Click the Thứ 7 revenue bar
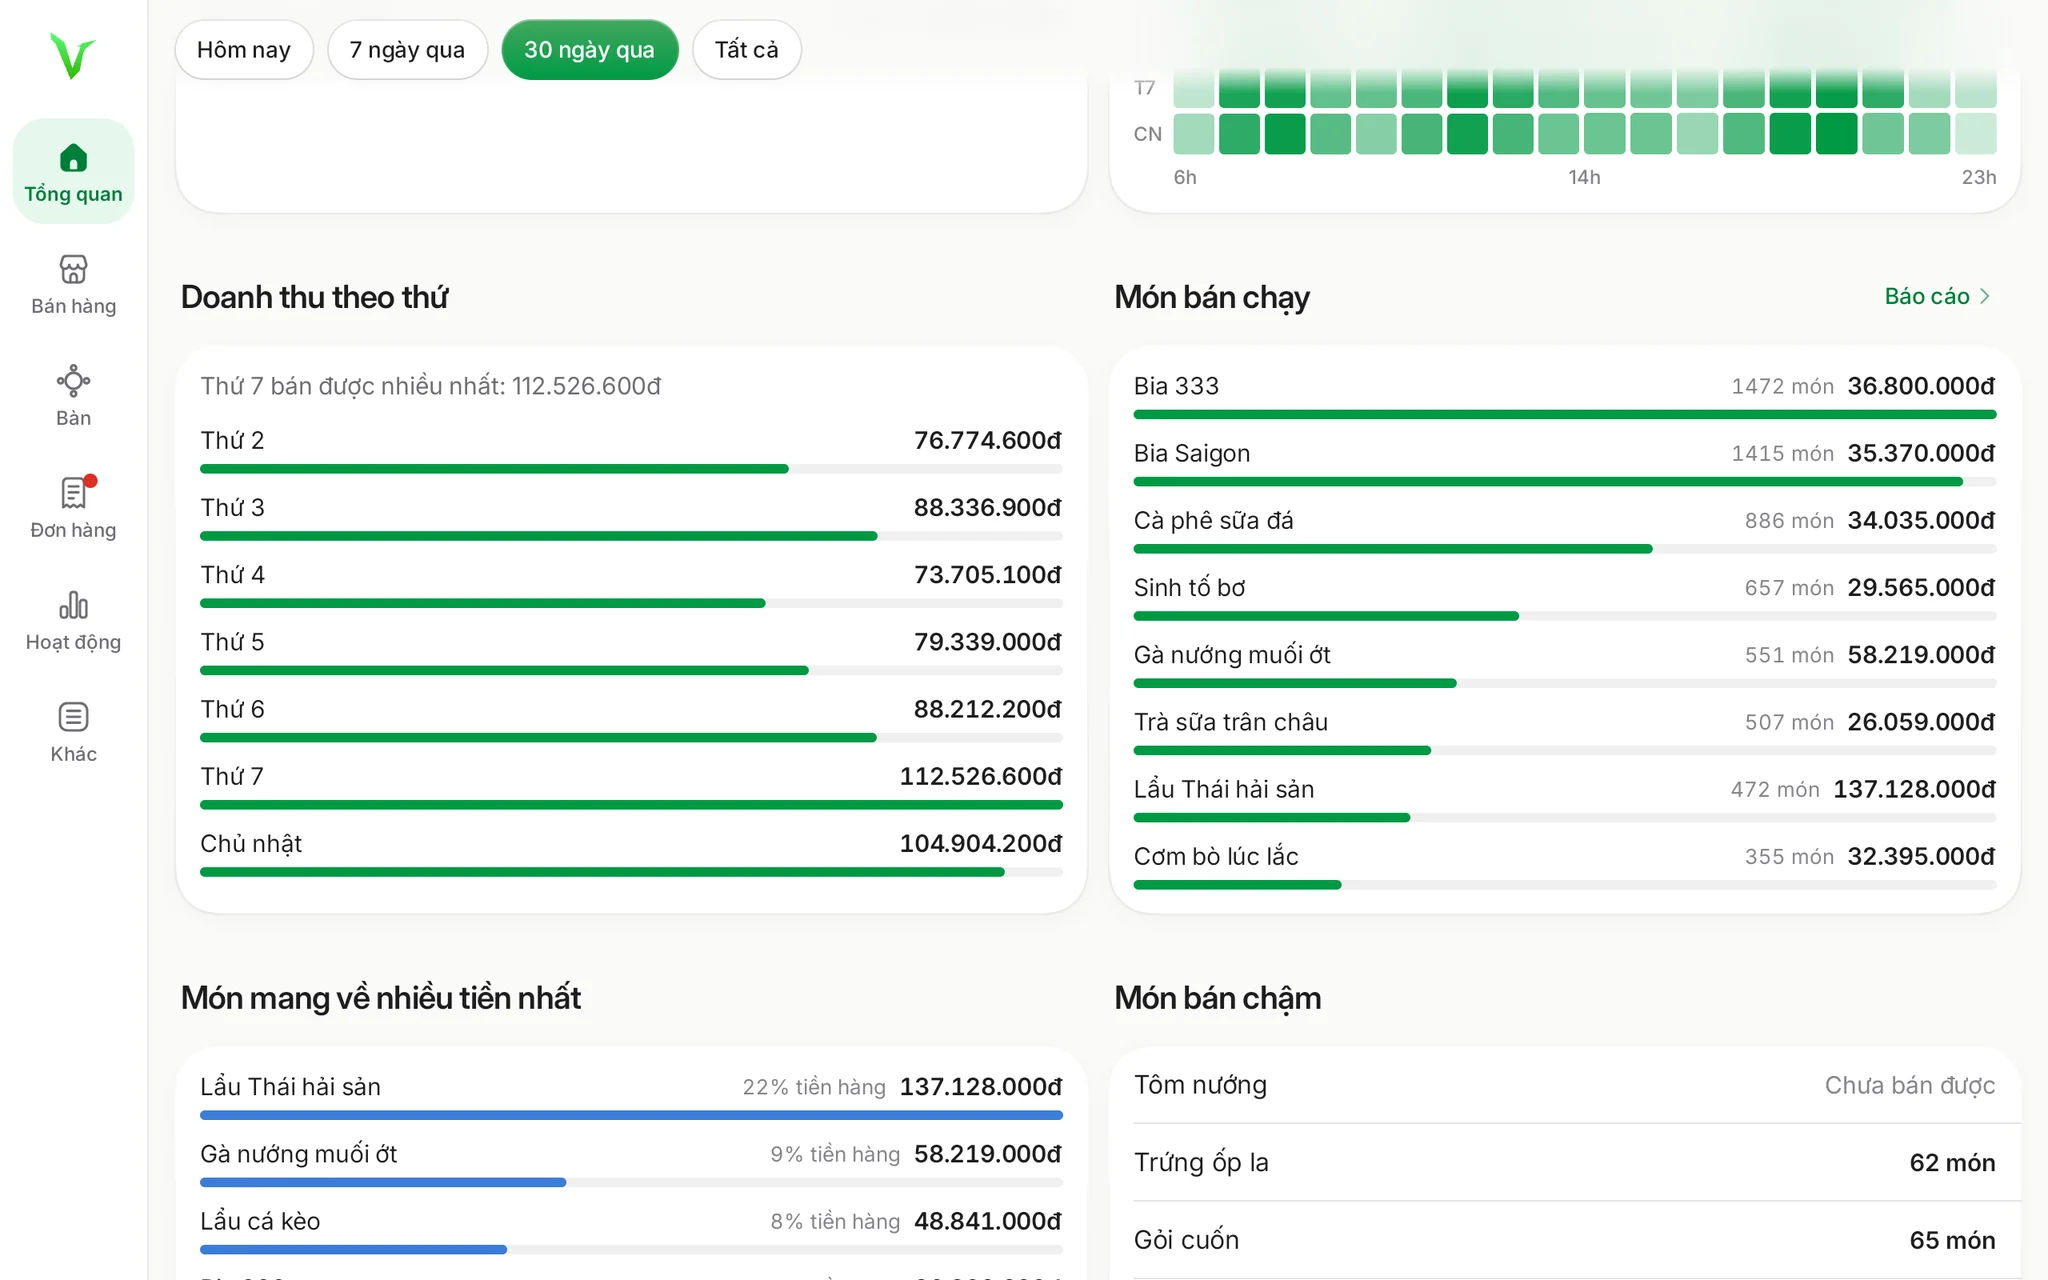 (631, 805)
